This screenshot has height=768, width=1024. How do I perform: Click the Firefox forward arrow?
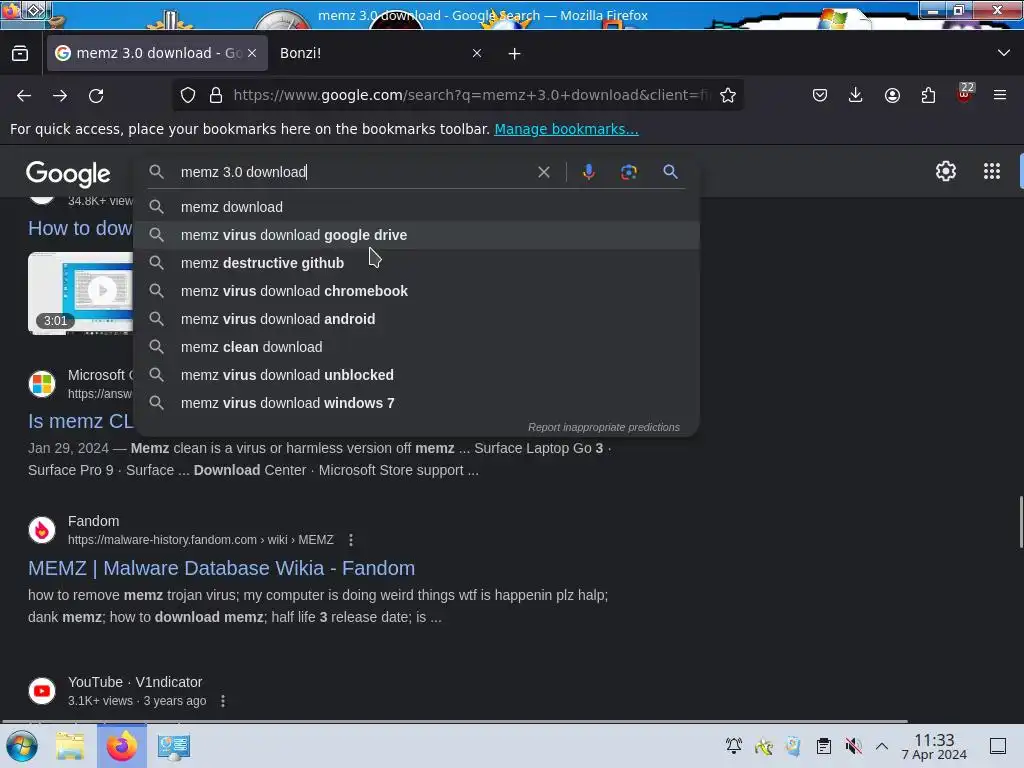60,95
